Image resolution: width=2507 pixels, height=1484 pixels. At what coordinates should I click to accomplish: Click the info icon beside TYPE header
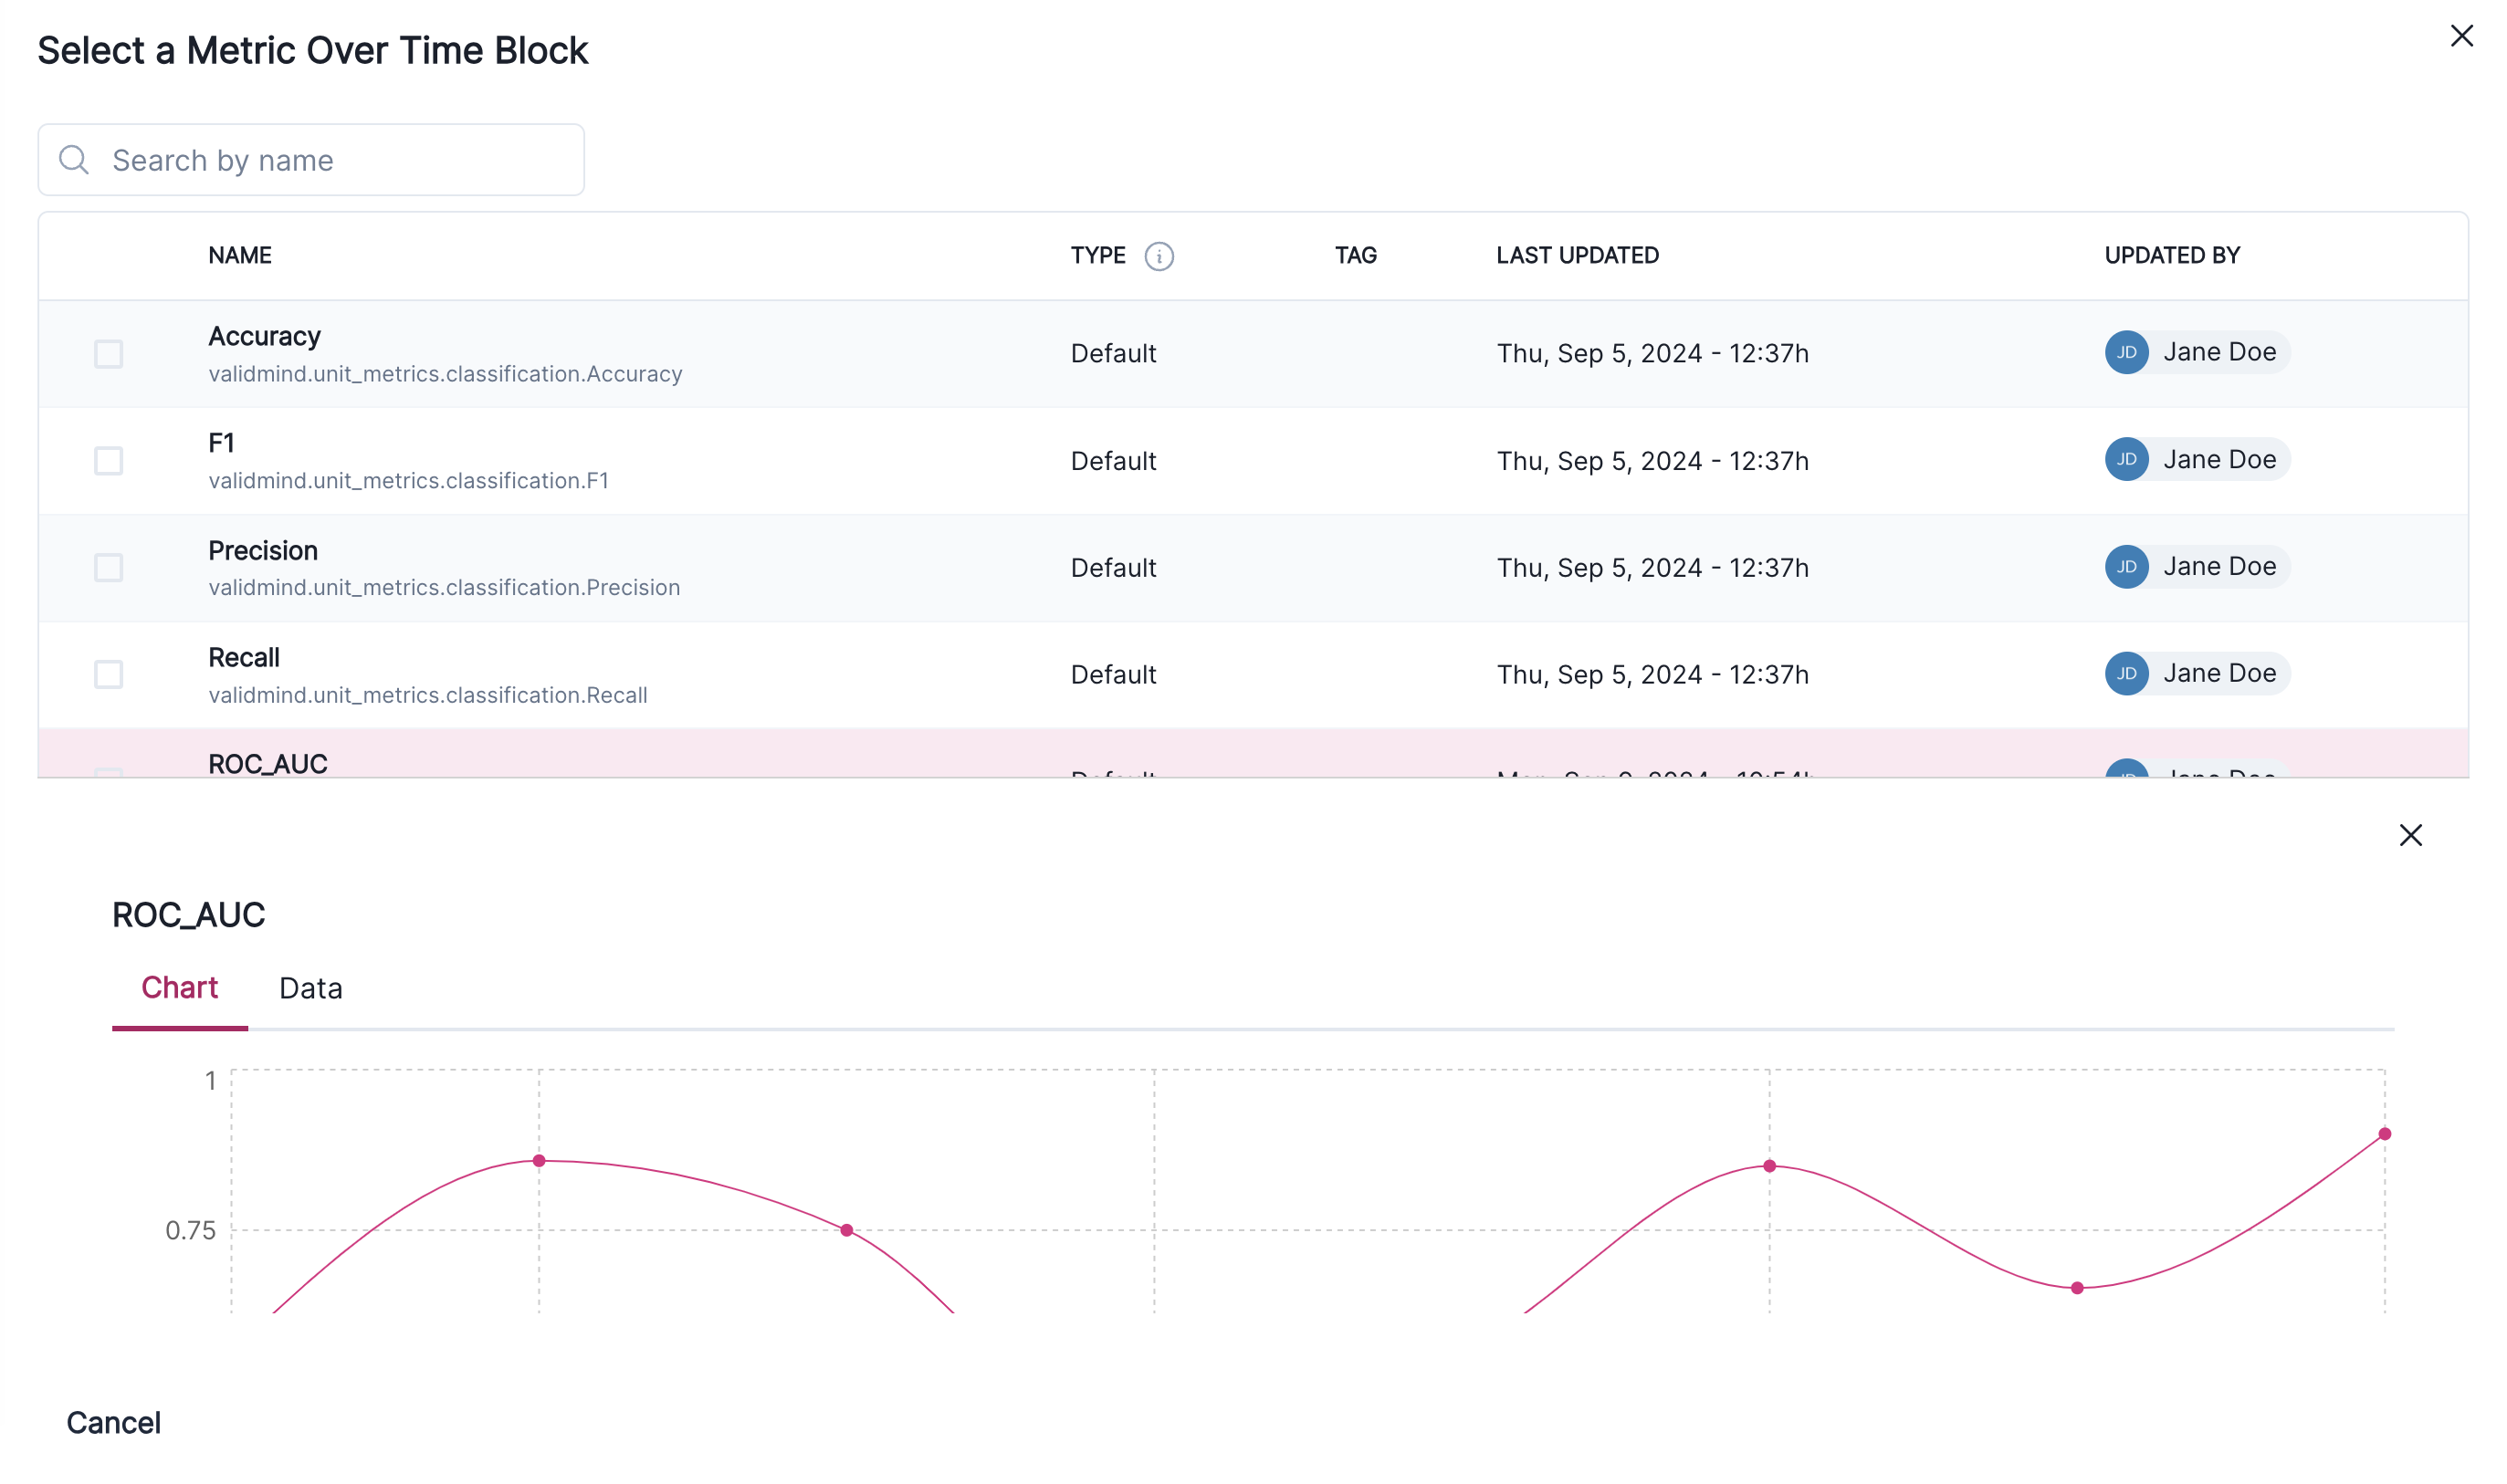[1160, 256]
